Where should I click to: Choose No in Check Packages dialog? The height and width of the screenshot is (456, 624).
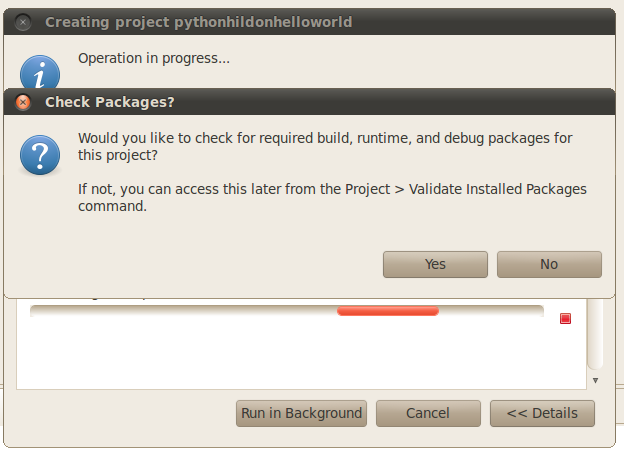(x=549, y=264)
